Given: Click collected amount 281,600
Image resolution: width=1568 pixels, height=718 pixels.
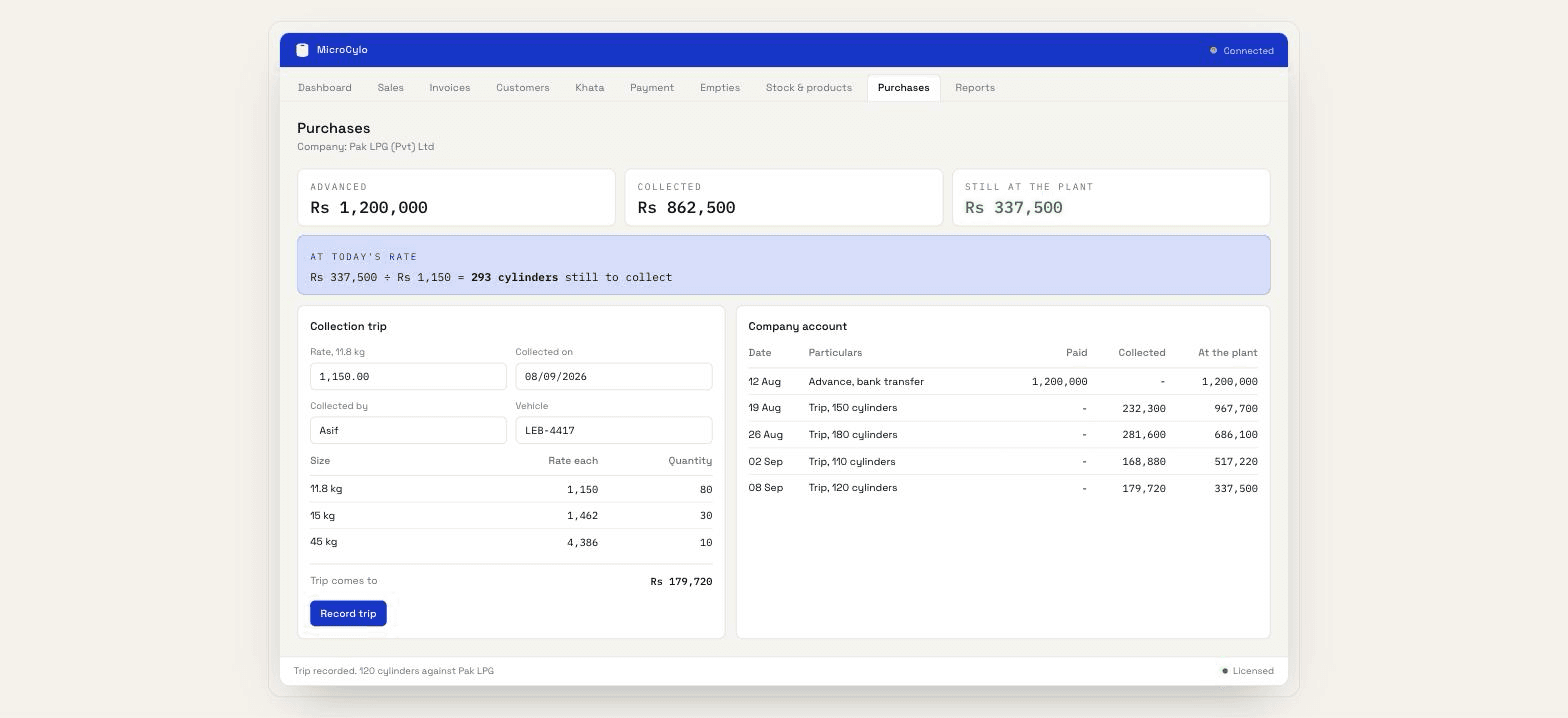Looking at the screenshot, I should 1144,435.
